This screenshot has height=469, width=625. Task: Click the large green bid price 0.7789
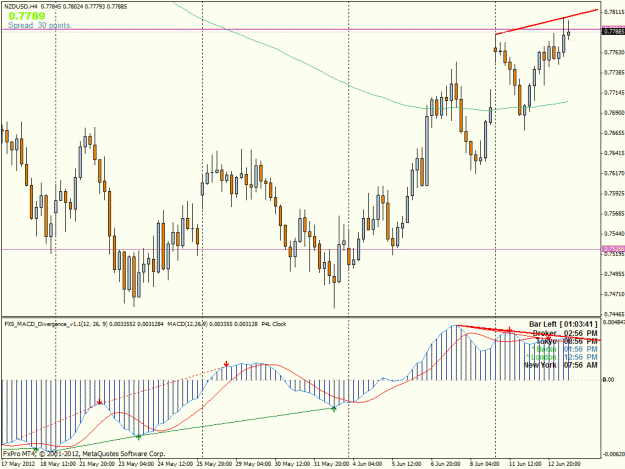click(x=27, y=16)
